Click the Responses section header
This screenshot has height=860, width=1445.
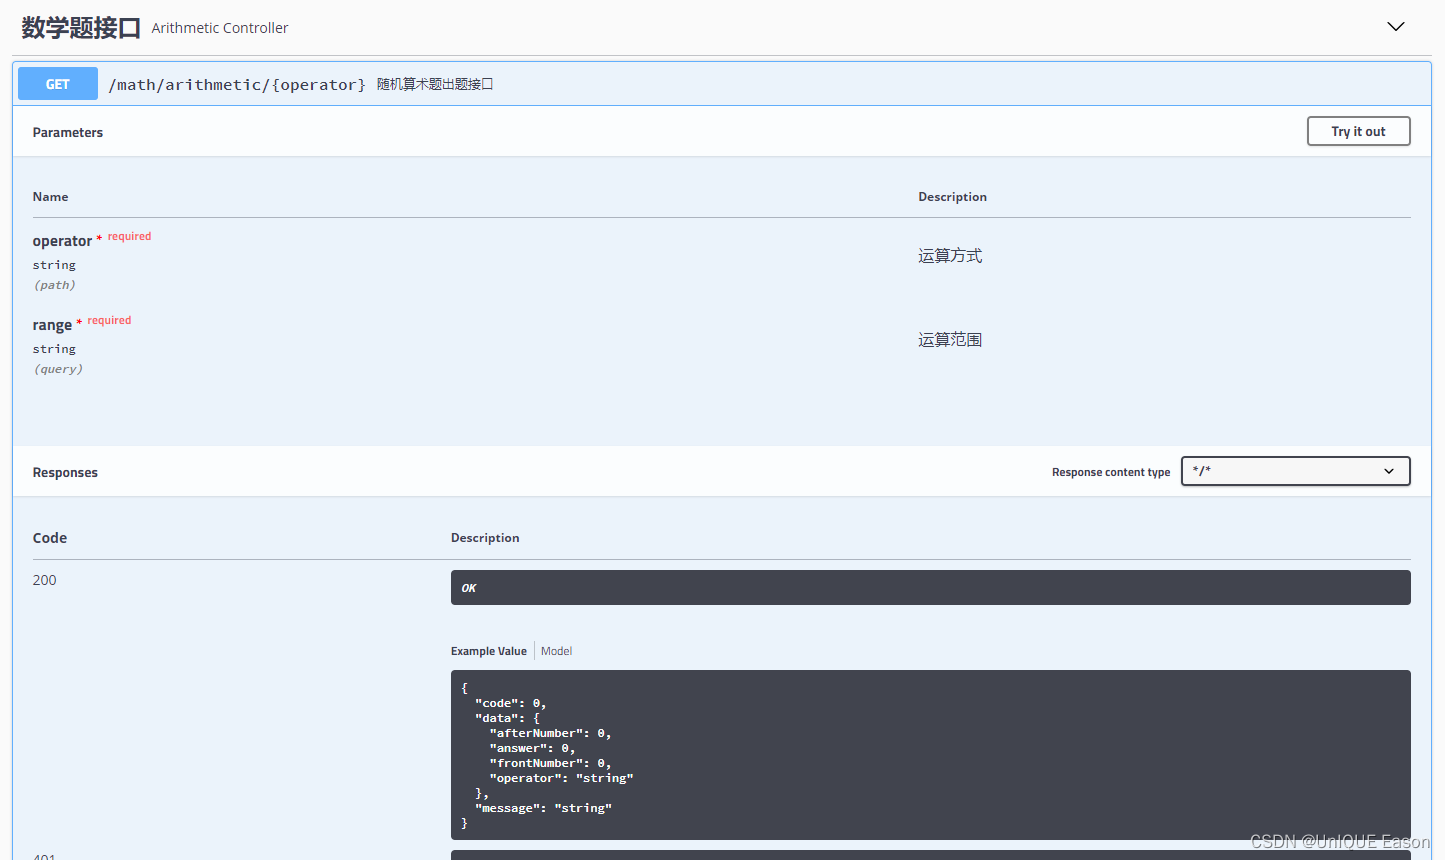(65, 472)
